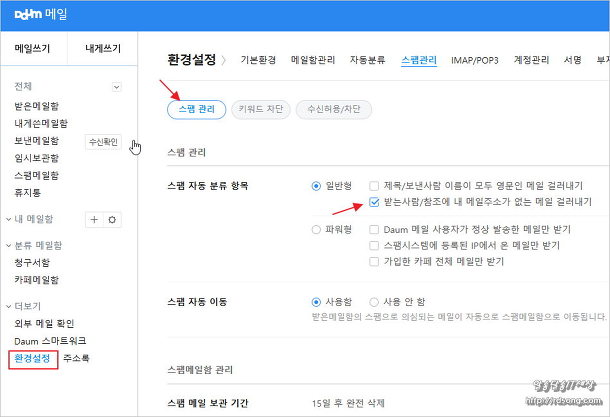Screen dimensions: 610x417
Task: Open the 스팸메일함 folder
Action: click(x=35, y=175)
